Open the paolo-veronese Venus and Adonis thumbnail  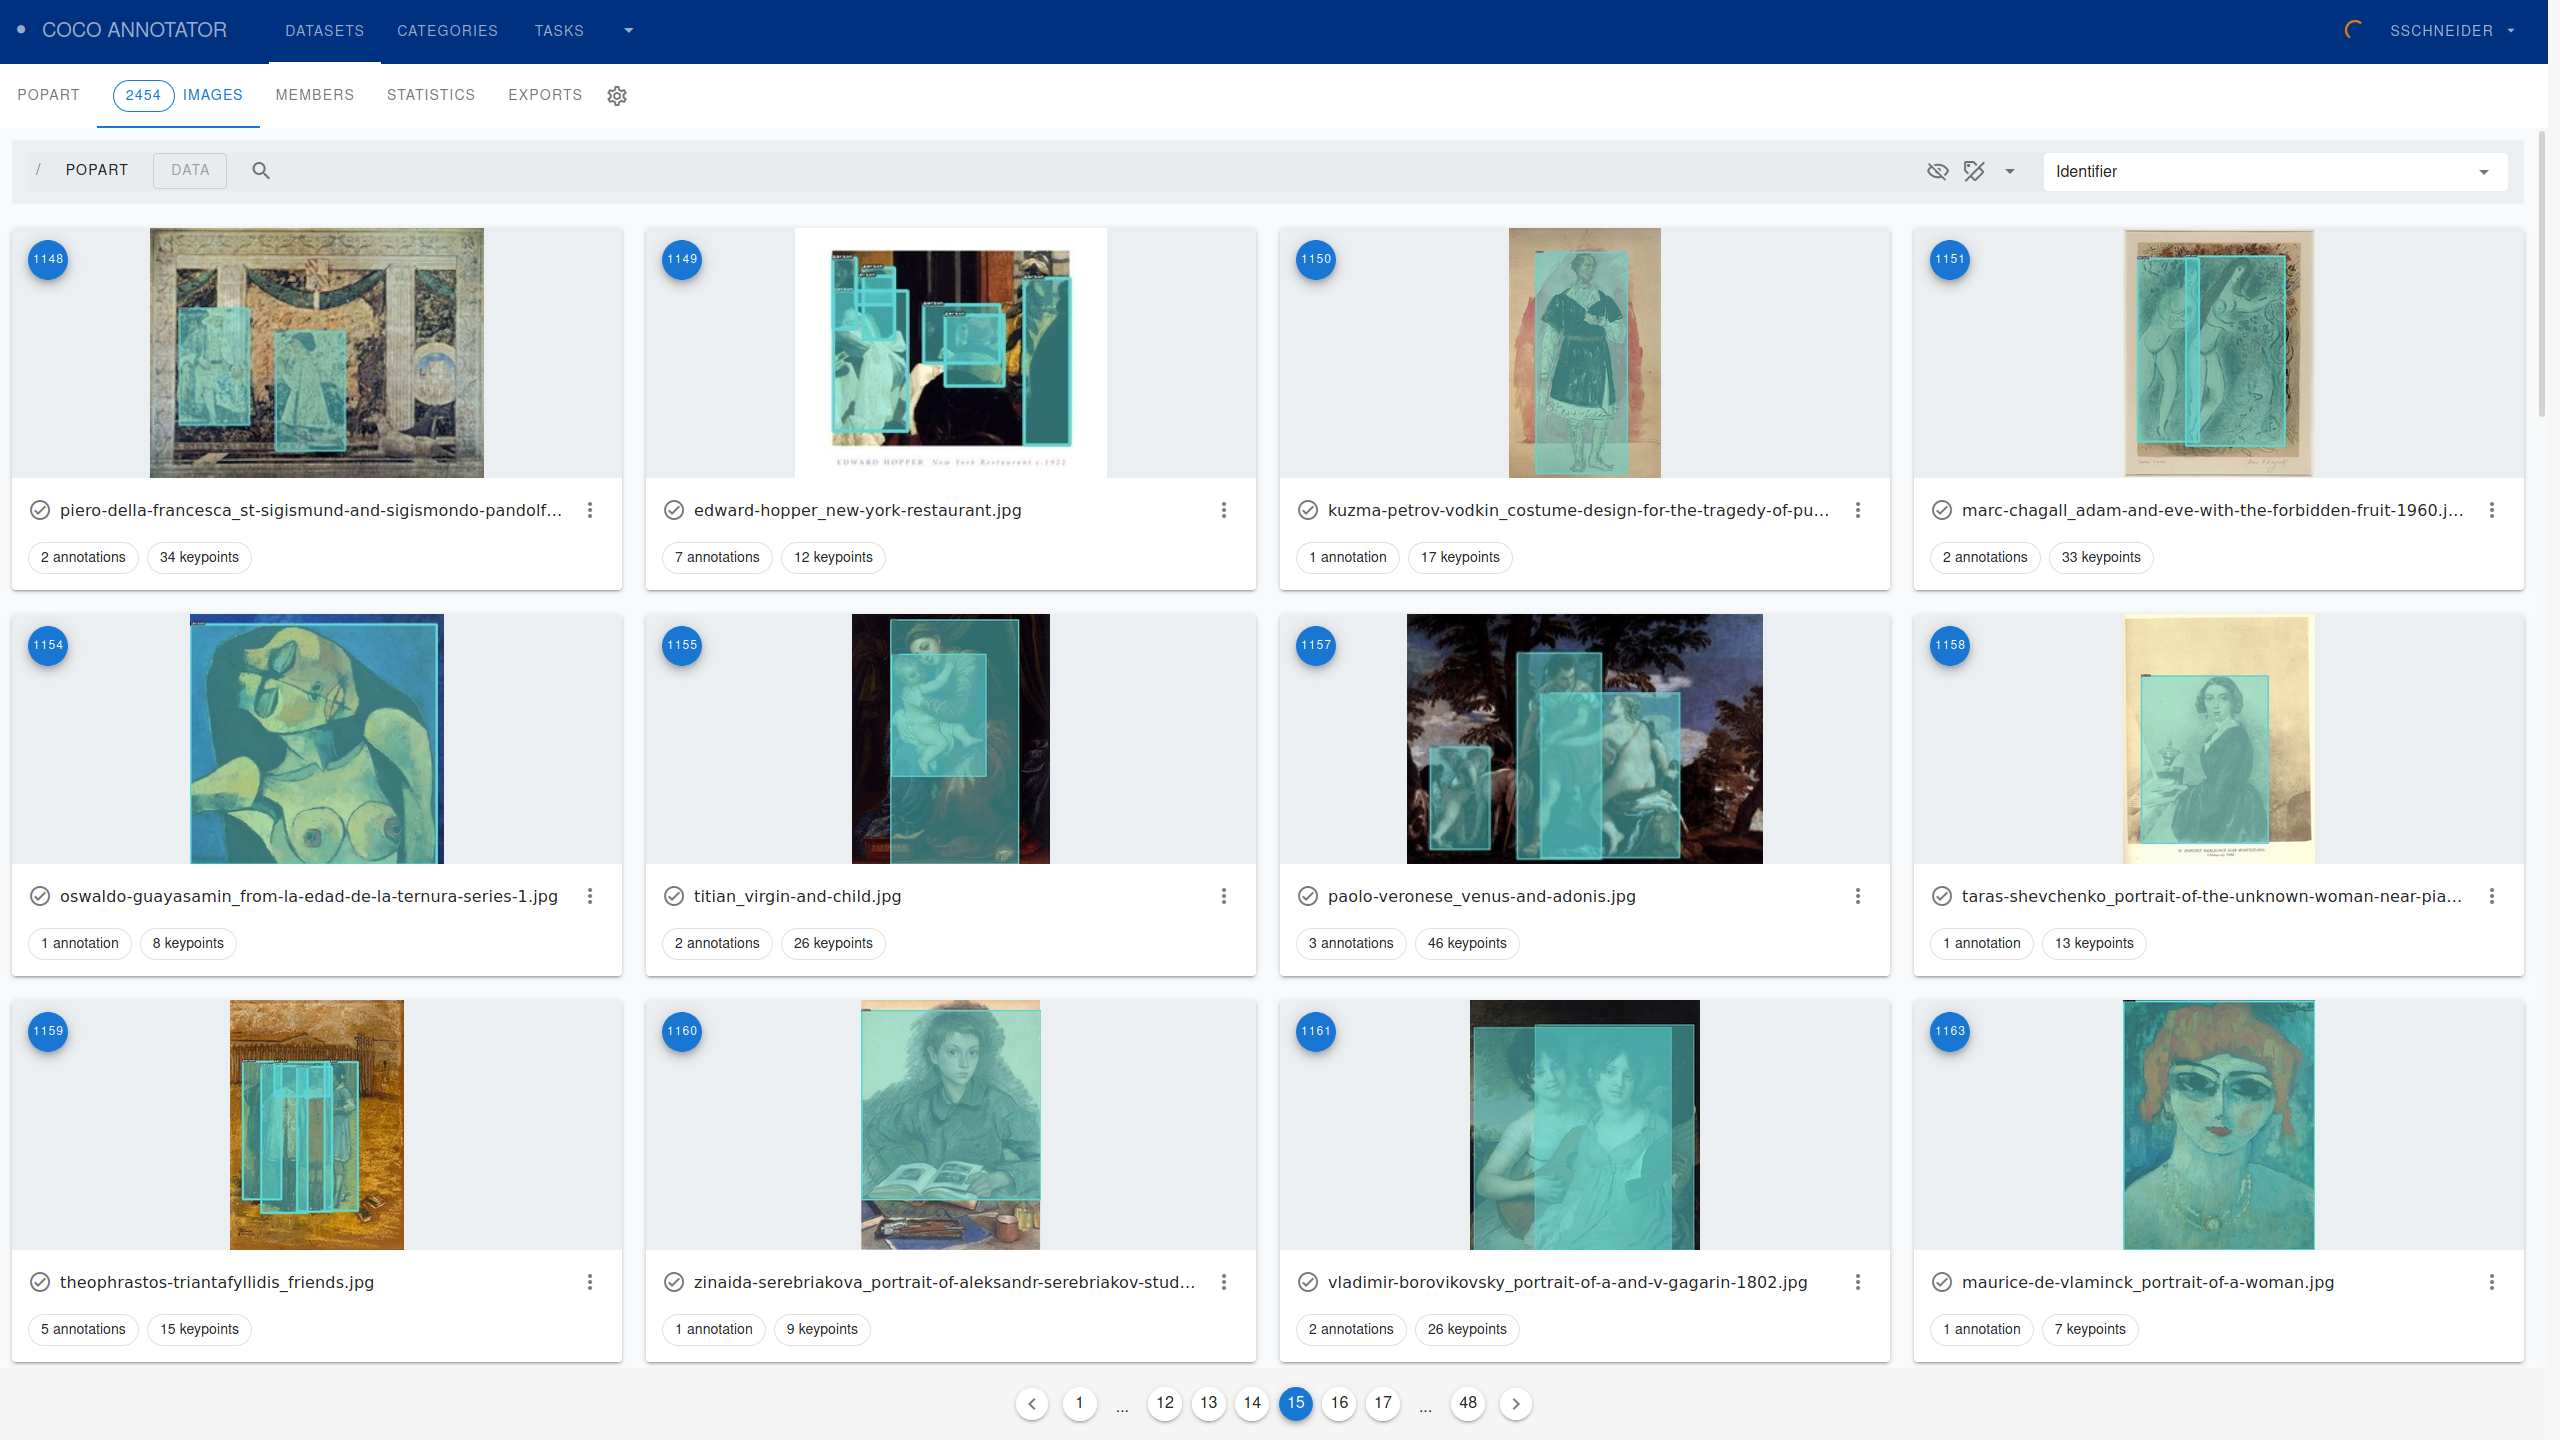pos(1585,739)
